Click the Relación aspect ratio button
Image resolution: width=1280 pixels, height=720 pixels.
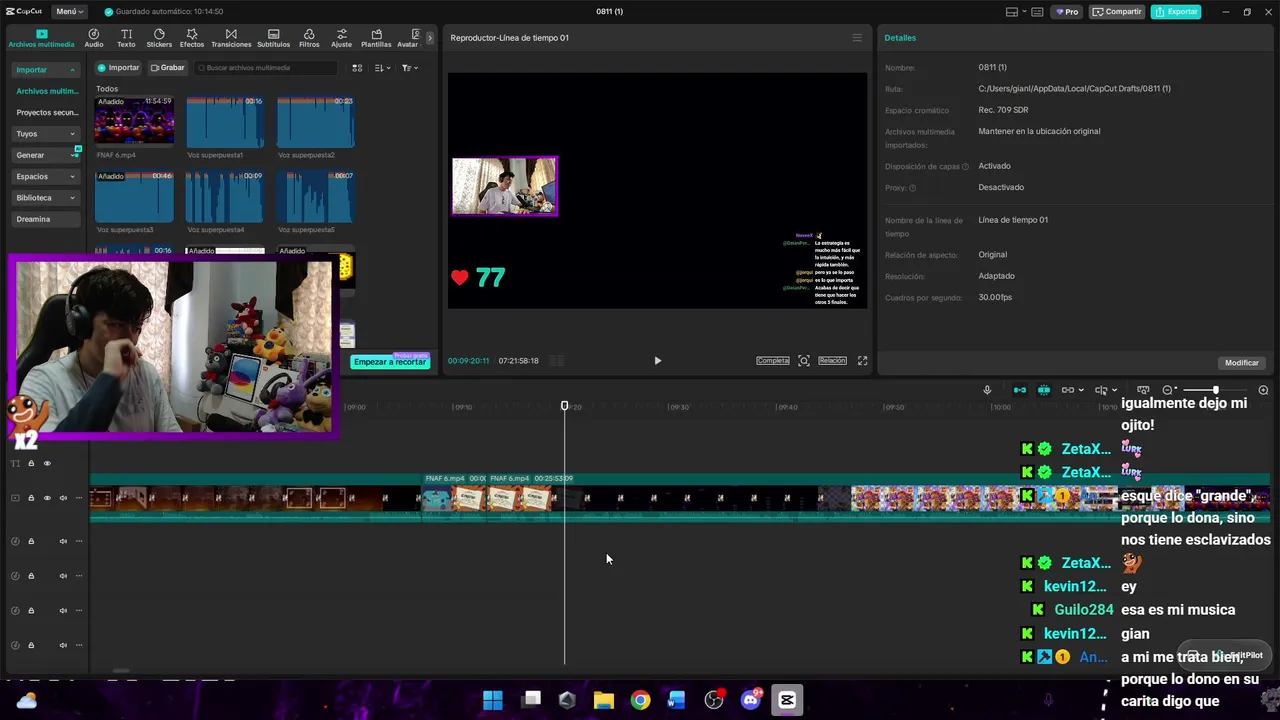[x=832, y=361]
